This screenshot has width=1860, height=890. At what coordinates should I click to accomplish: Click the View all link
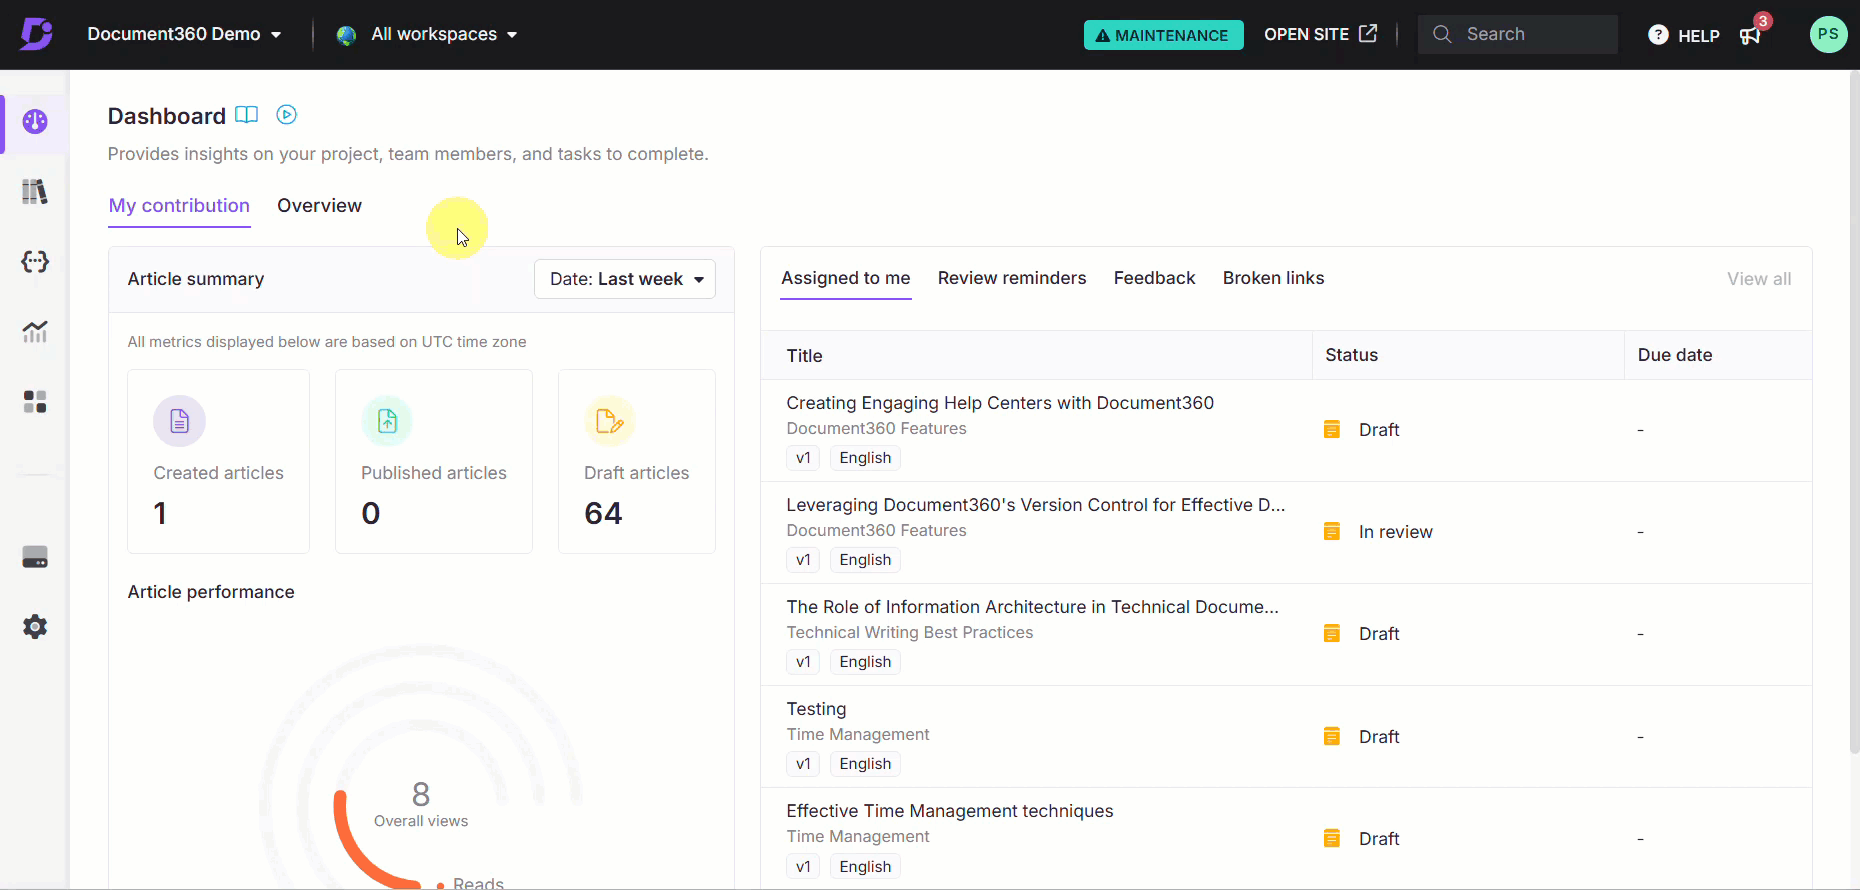click(x=1759, y=279)
